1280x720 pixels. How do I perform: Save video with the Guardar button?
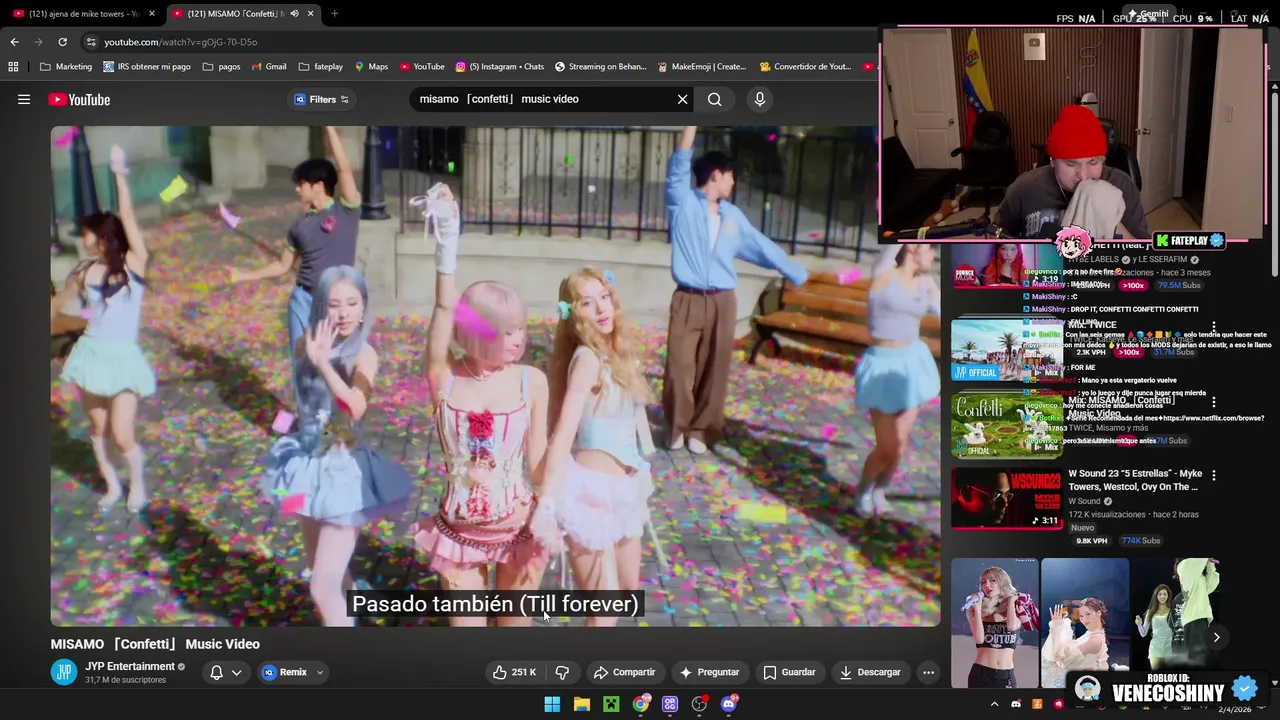click(789, 672)
